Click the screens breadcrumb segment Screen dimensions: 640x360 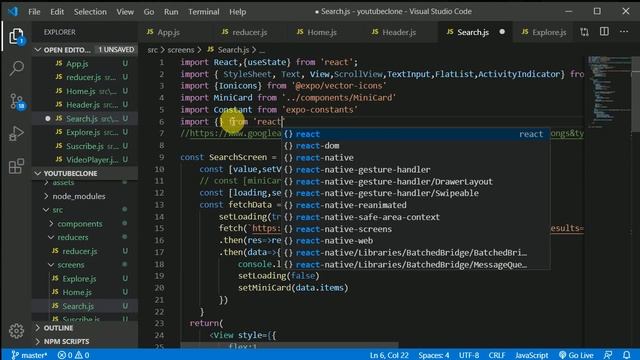tap(181, 50)
